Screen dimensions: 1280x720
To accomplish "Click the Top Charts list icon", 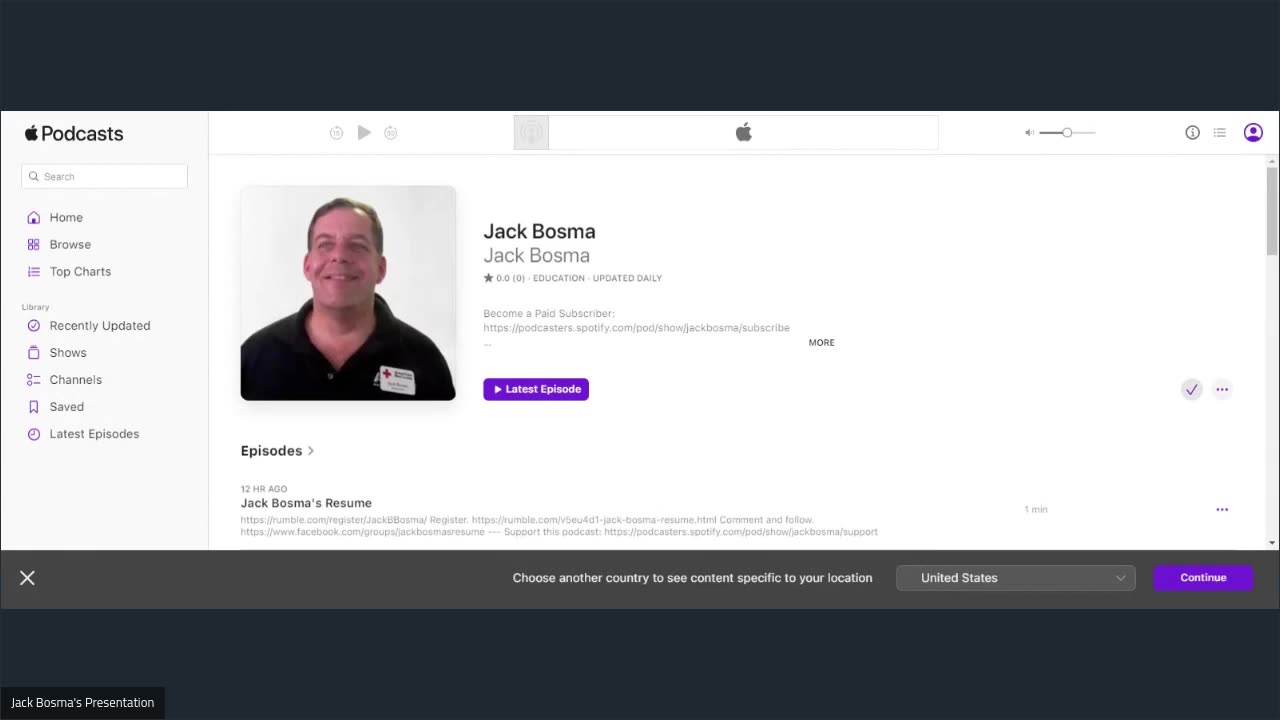I will 34,271.
